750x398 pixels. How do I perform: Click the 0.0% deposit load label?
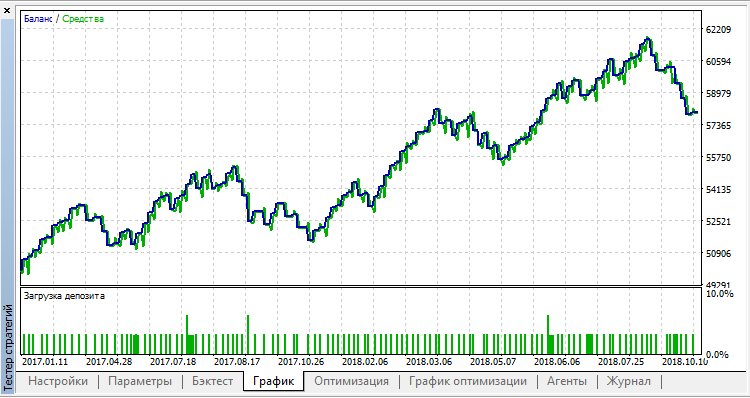(x=717, y=355)
